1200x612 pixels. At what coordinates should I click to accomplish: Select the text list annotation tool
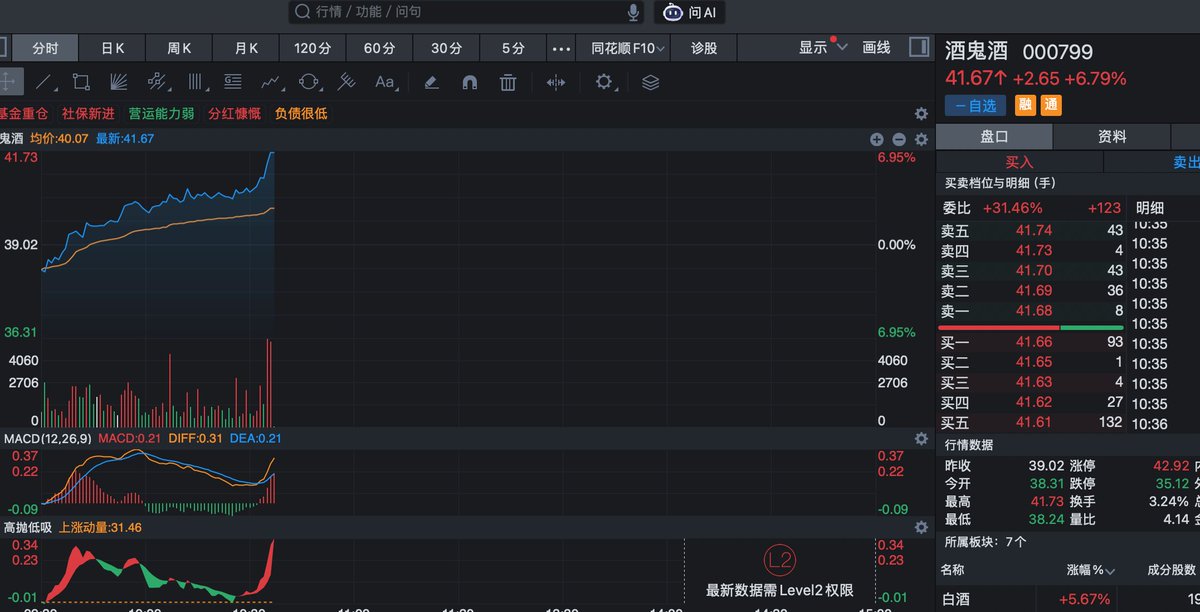tap(233, 82)
